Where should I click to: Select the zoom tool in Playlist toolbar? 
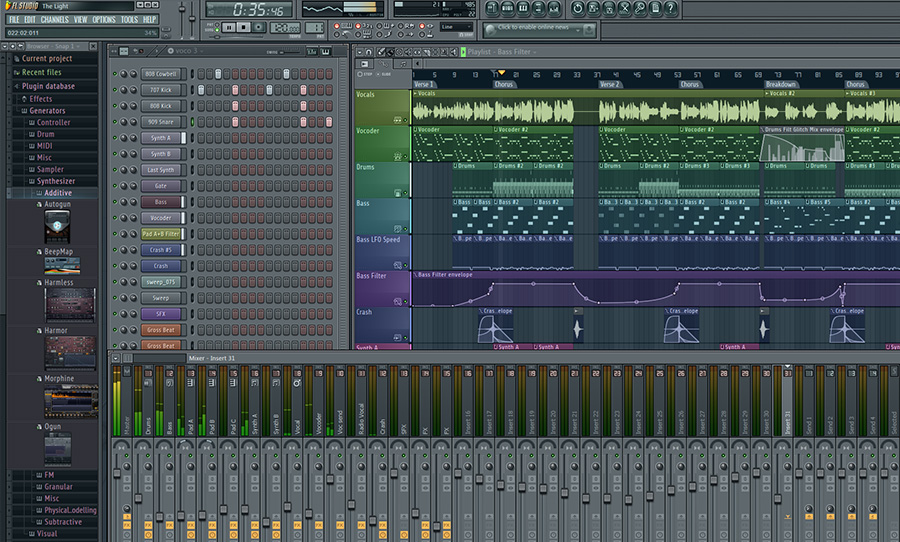[444, 52]
